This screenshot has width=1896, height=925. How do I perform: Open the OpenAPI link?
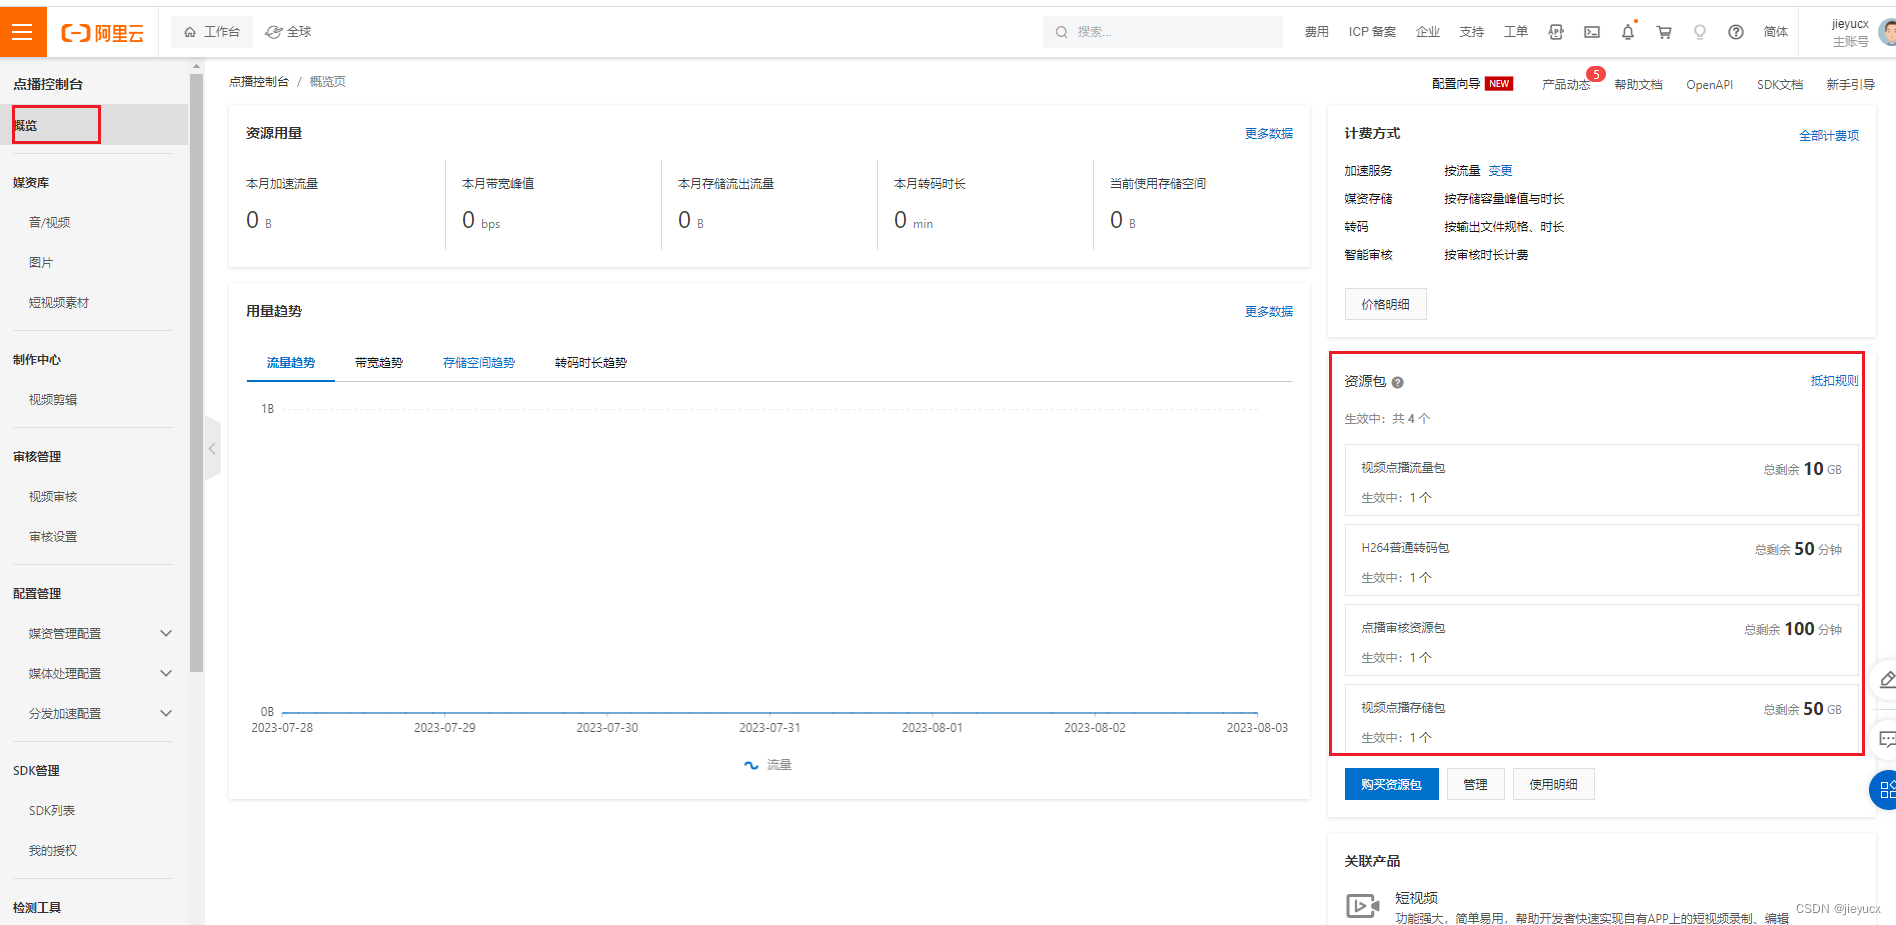[x=1709, y=84]
